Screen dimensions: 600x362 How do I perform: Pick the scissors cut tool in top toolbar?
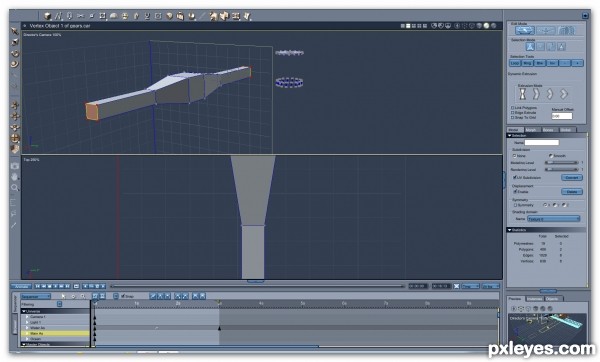point(80,16)
